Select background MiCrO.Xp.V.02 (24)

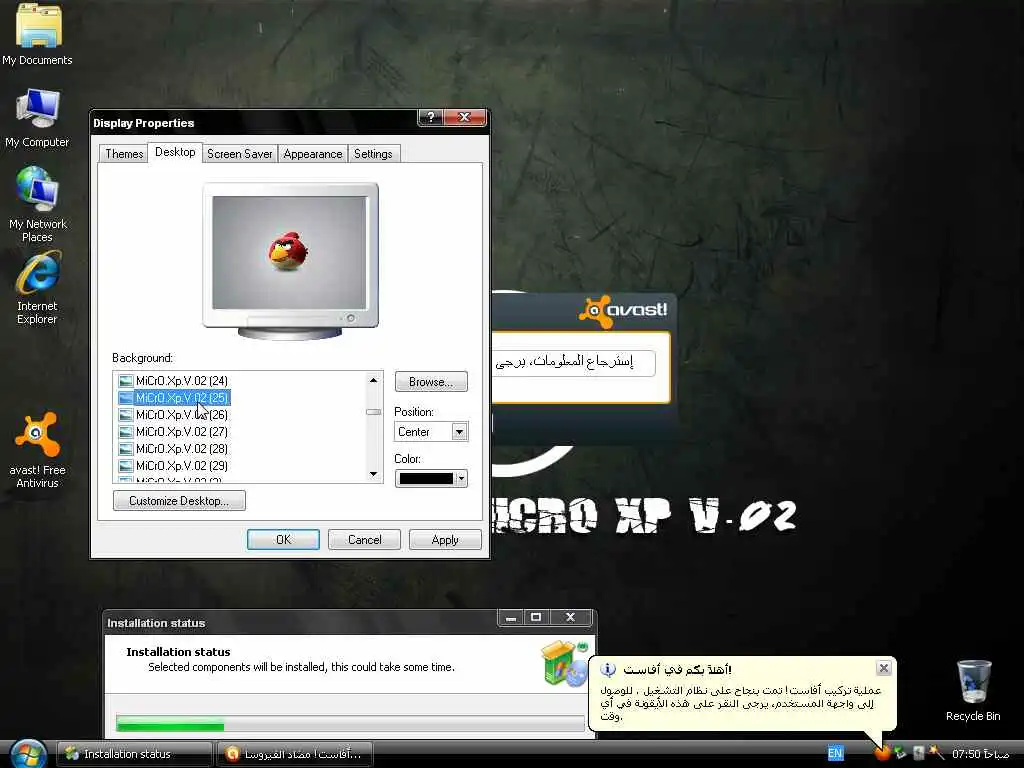pyautogui.click(x=182, y=381)
